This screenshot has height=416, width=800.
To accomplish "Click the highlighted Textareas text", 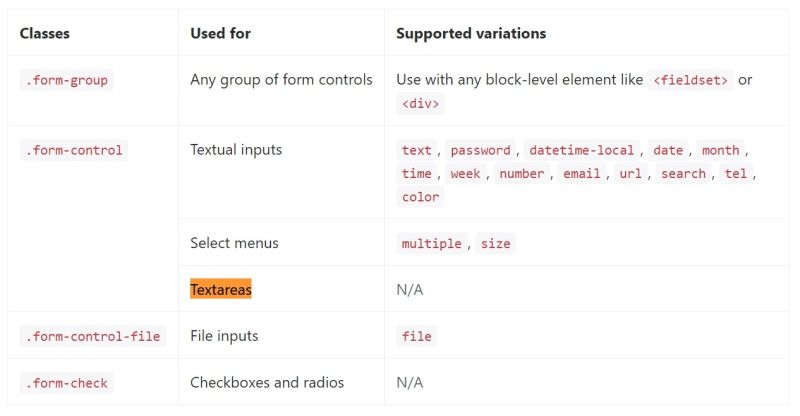I will (221, 289).
